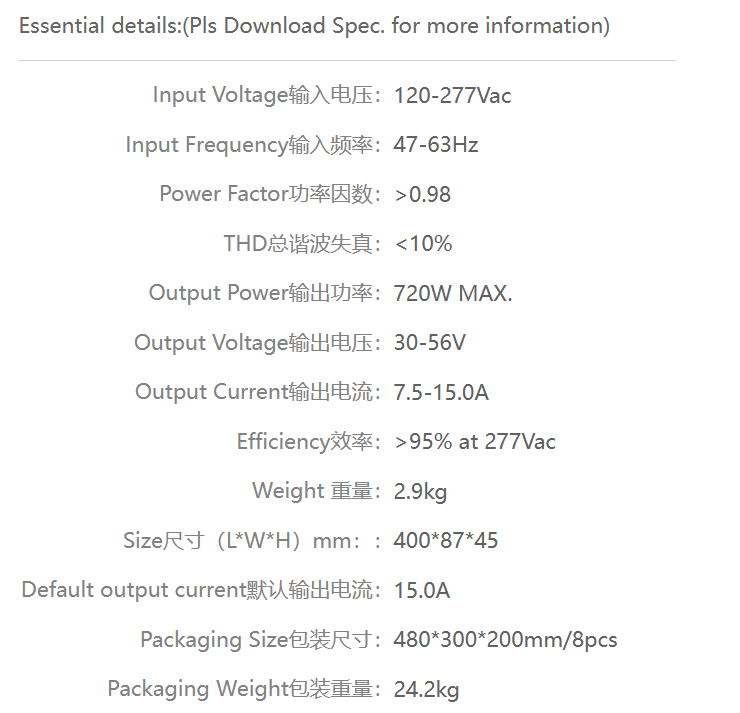Select the >0.98 power factor value

click(422, 195)
